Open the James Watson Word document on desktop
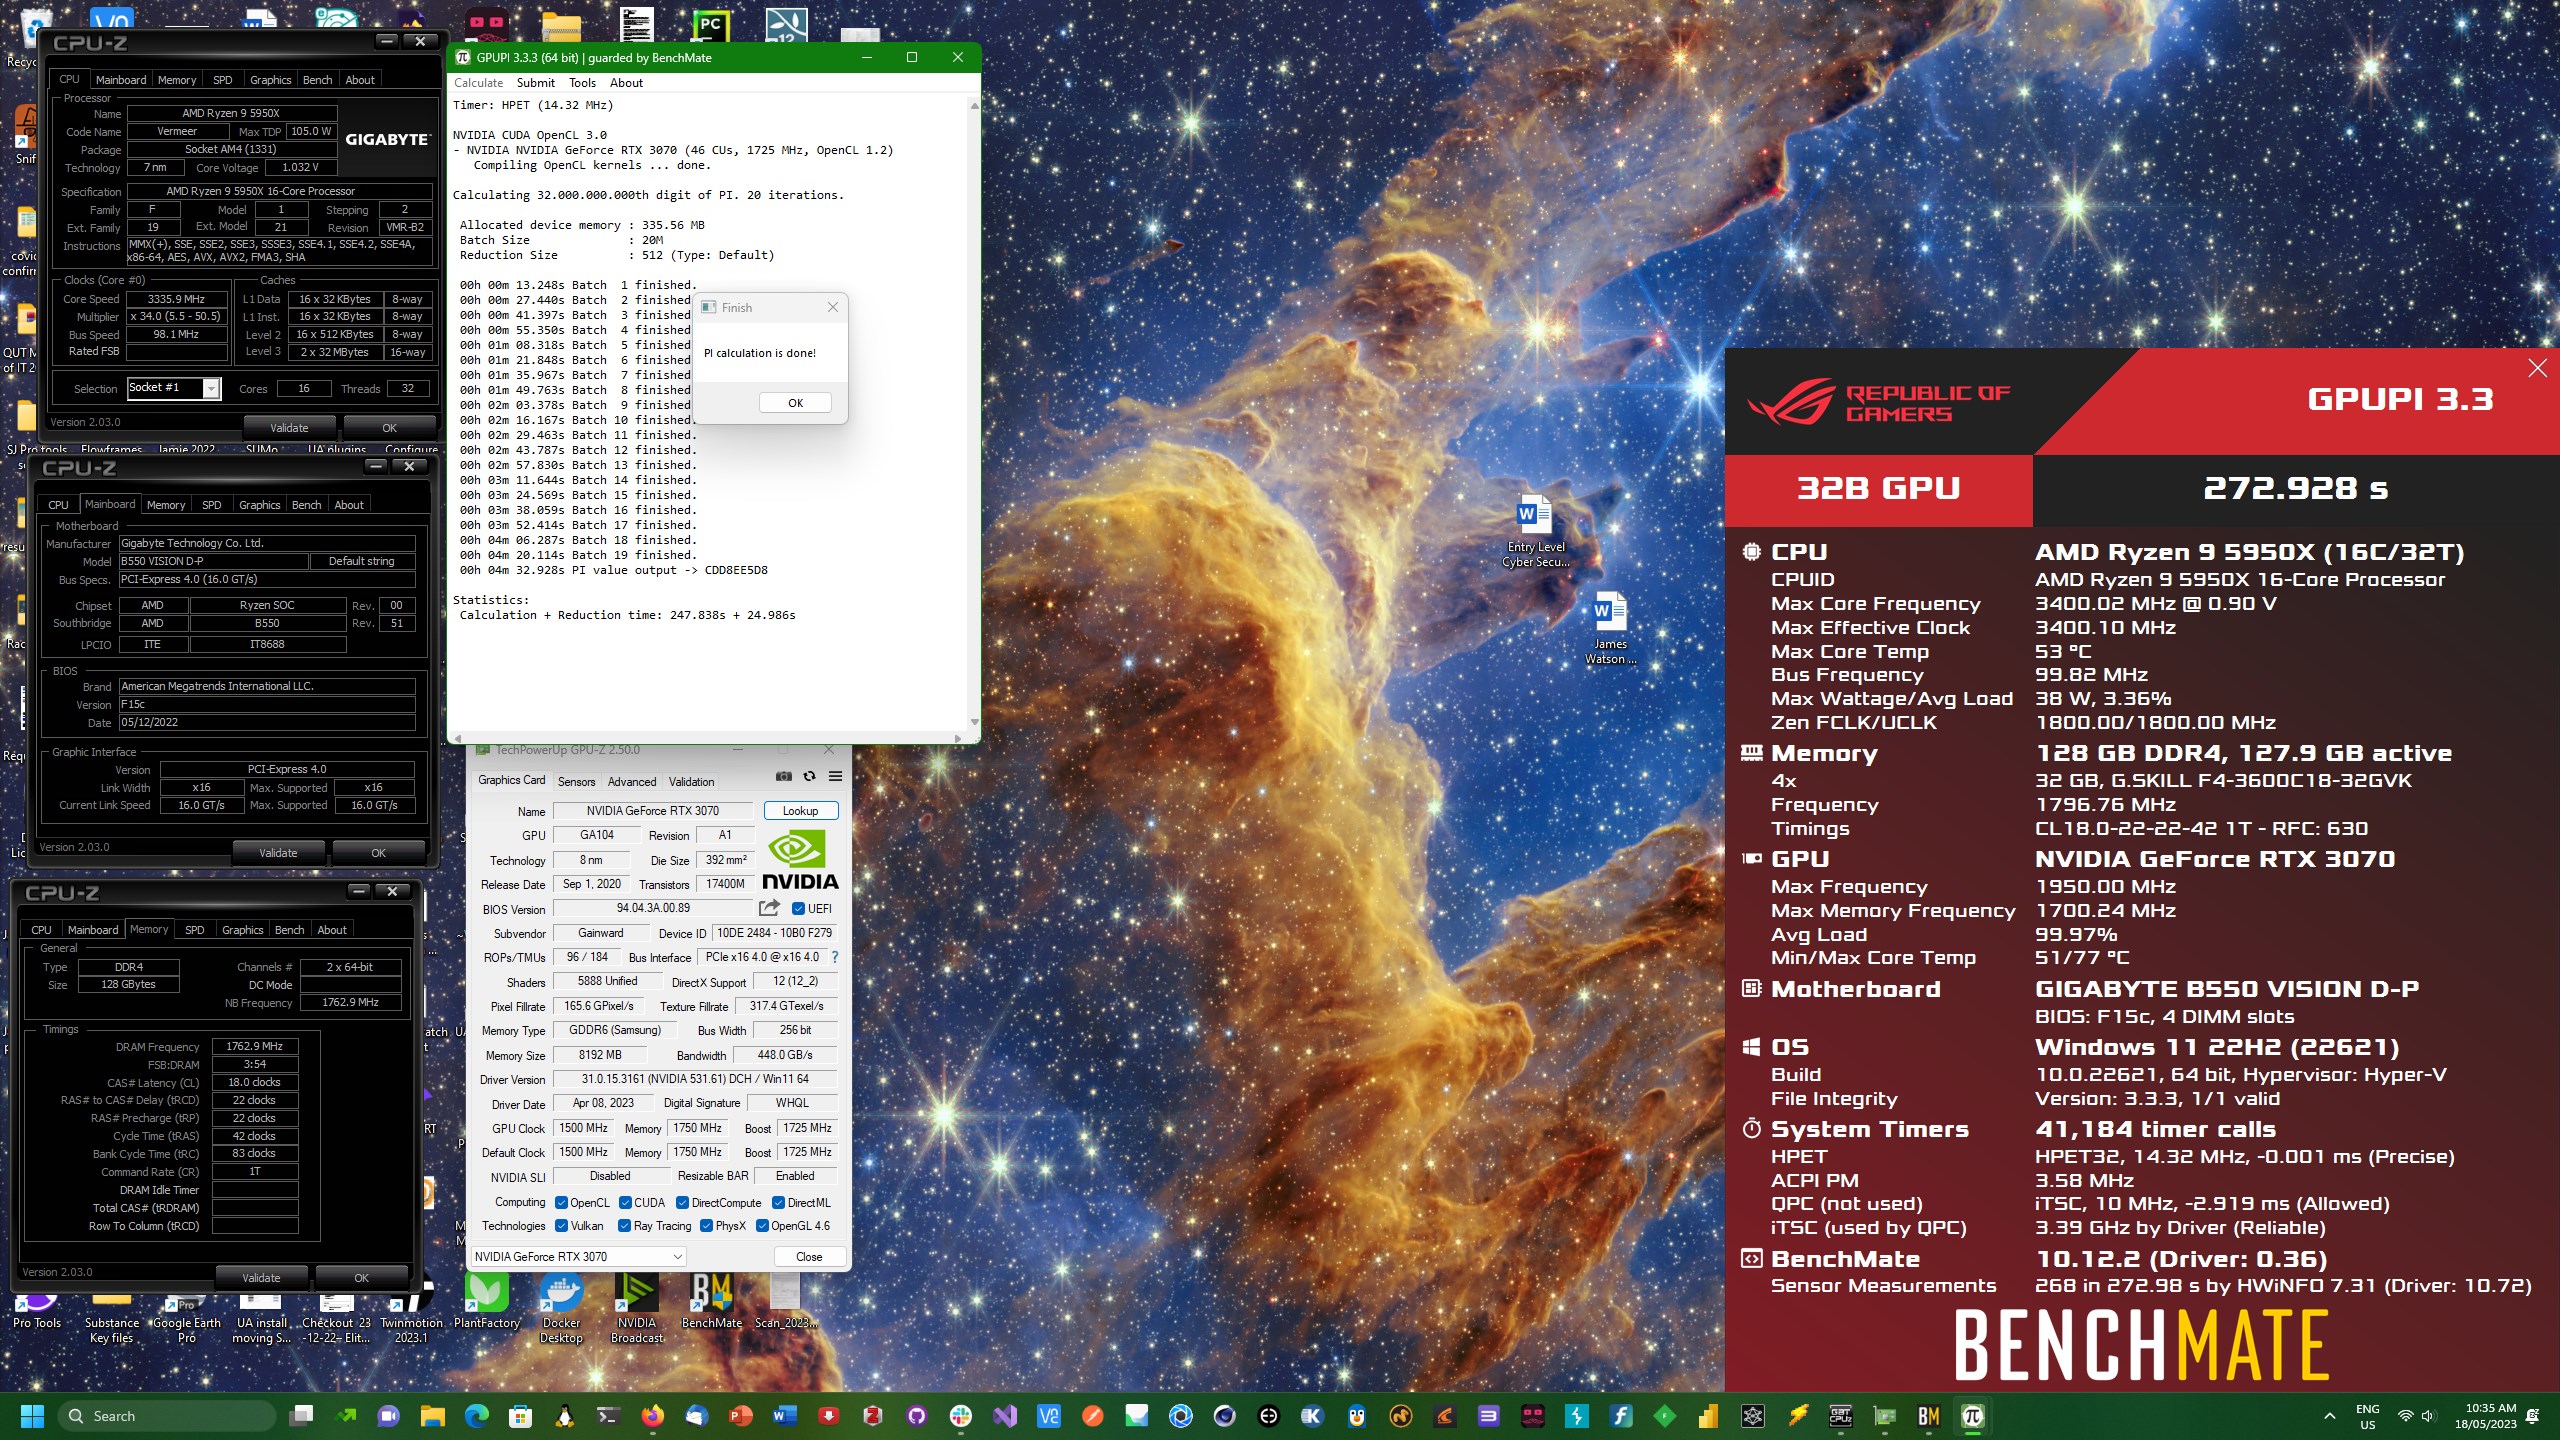 pos(1610,627)
